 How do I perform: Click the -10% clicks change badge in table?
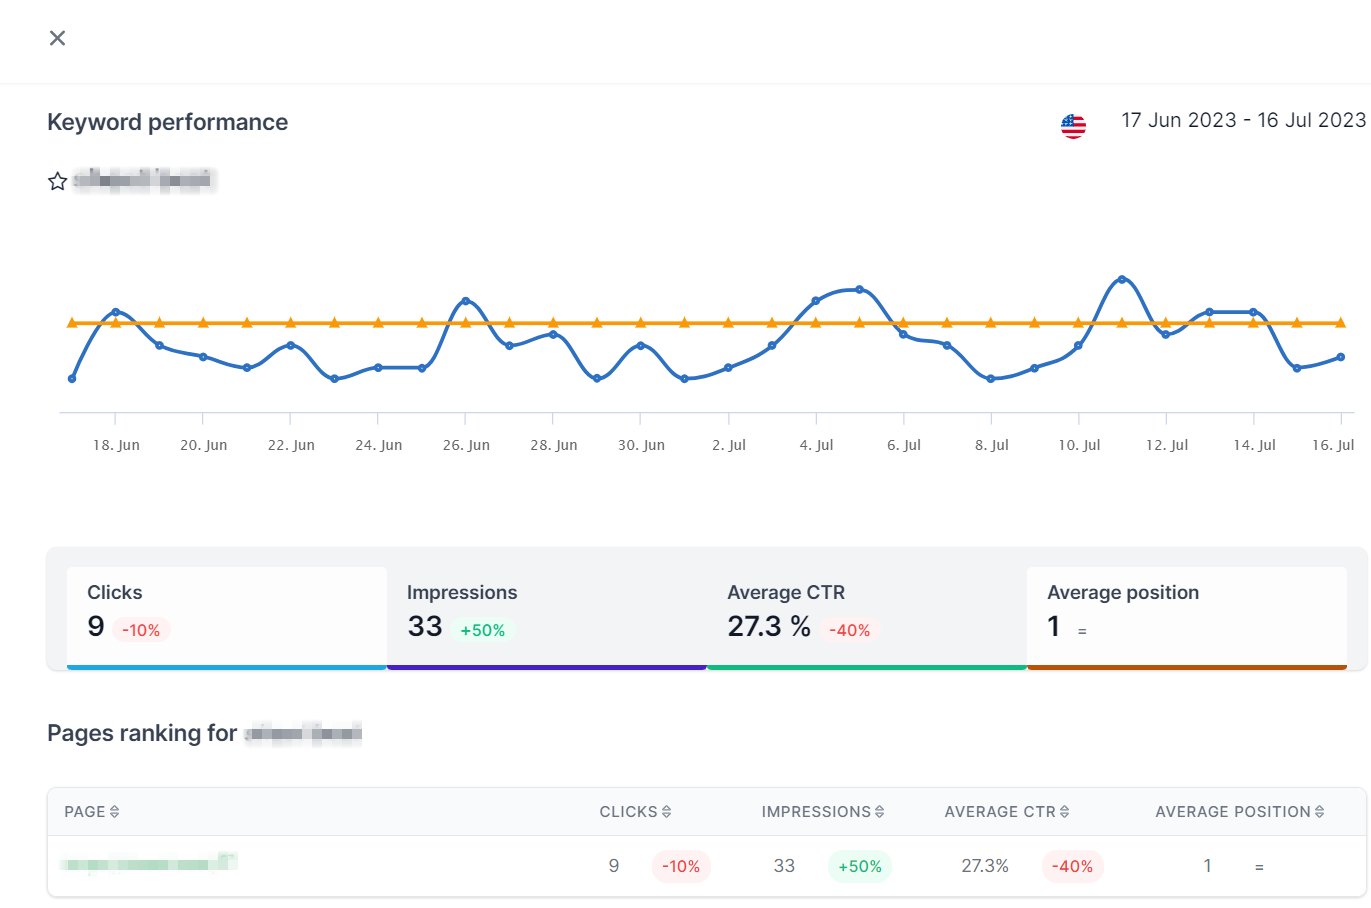point(681,866)
